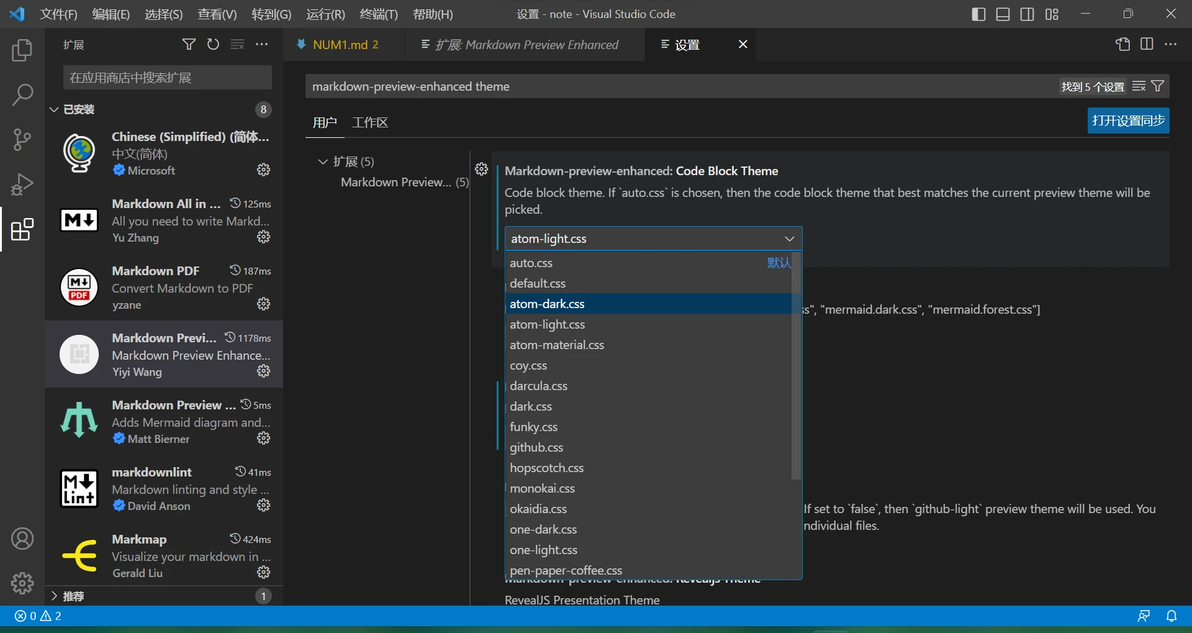The image size is (1192, 633).
Task: Click the 打开设置同步 button
Action: click(1128, 120)
